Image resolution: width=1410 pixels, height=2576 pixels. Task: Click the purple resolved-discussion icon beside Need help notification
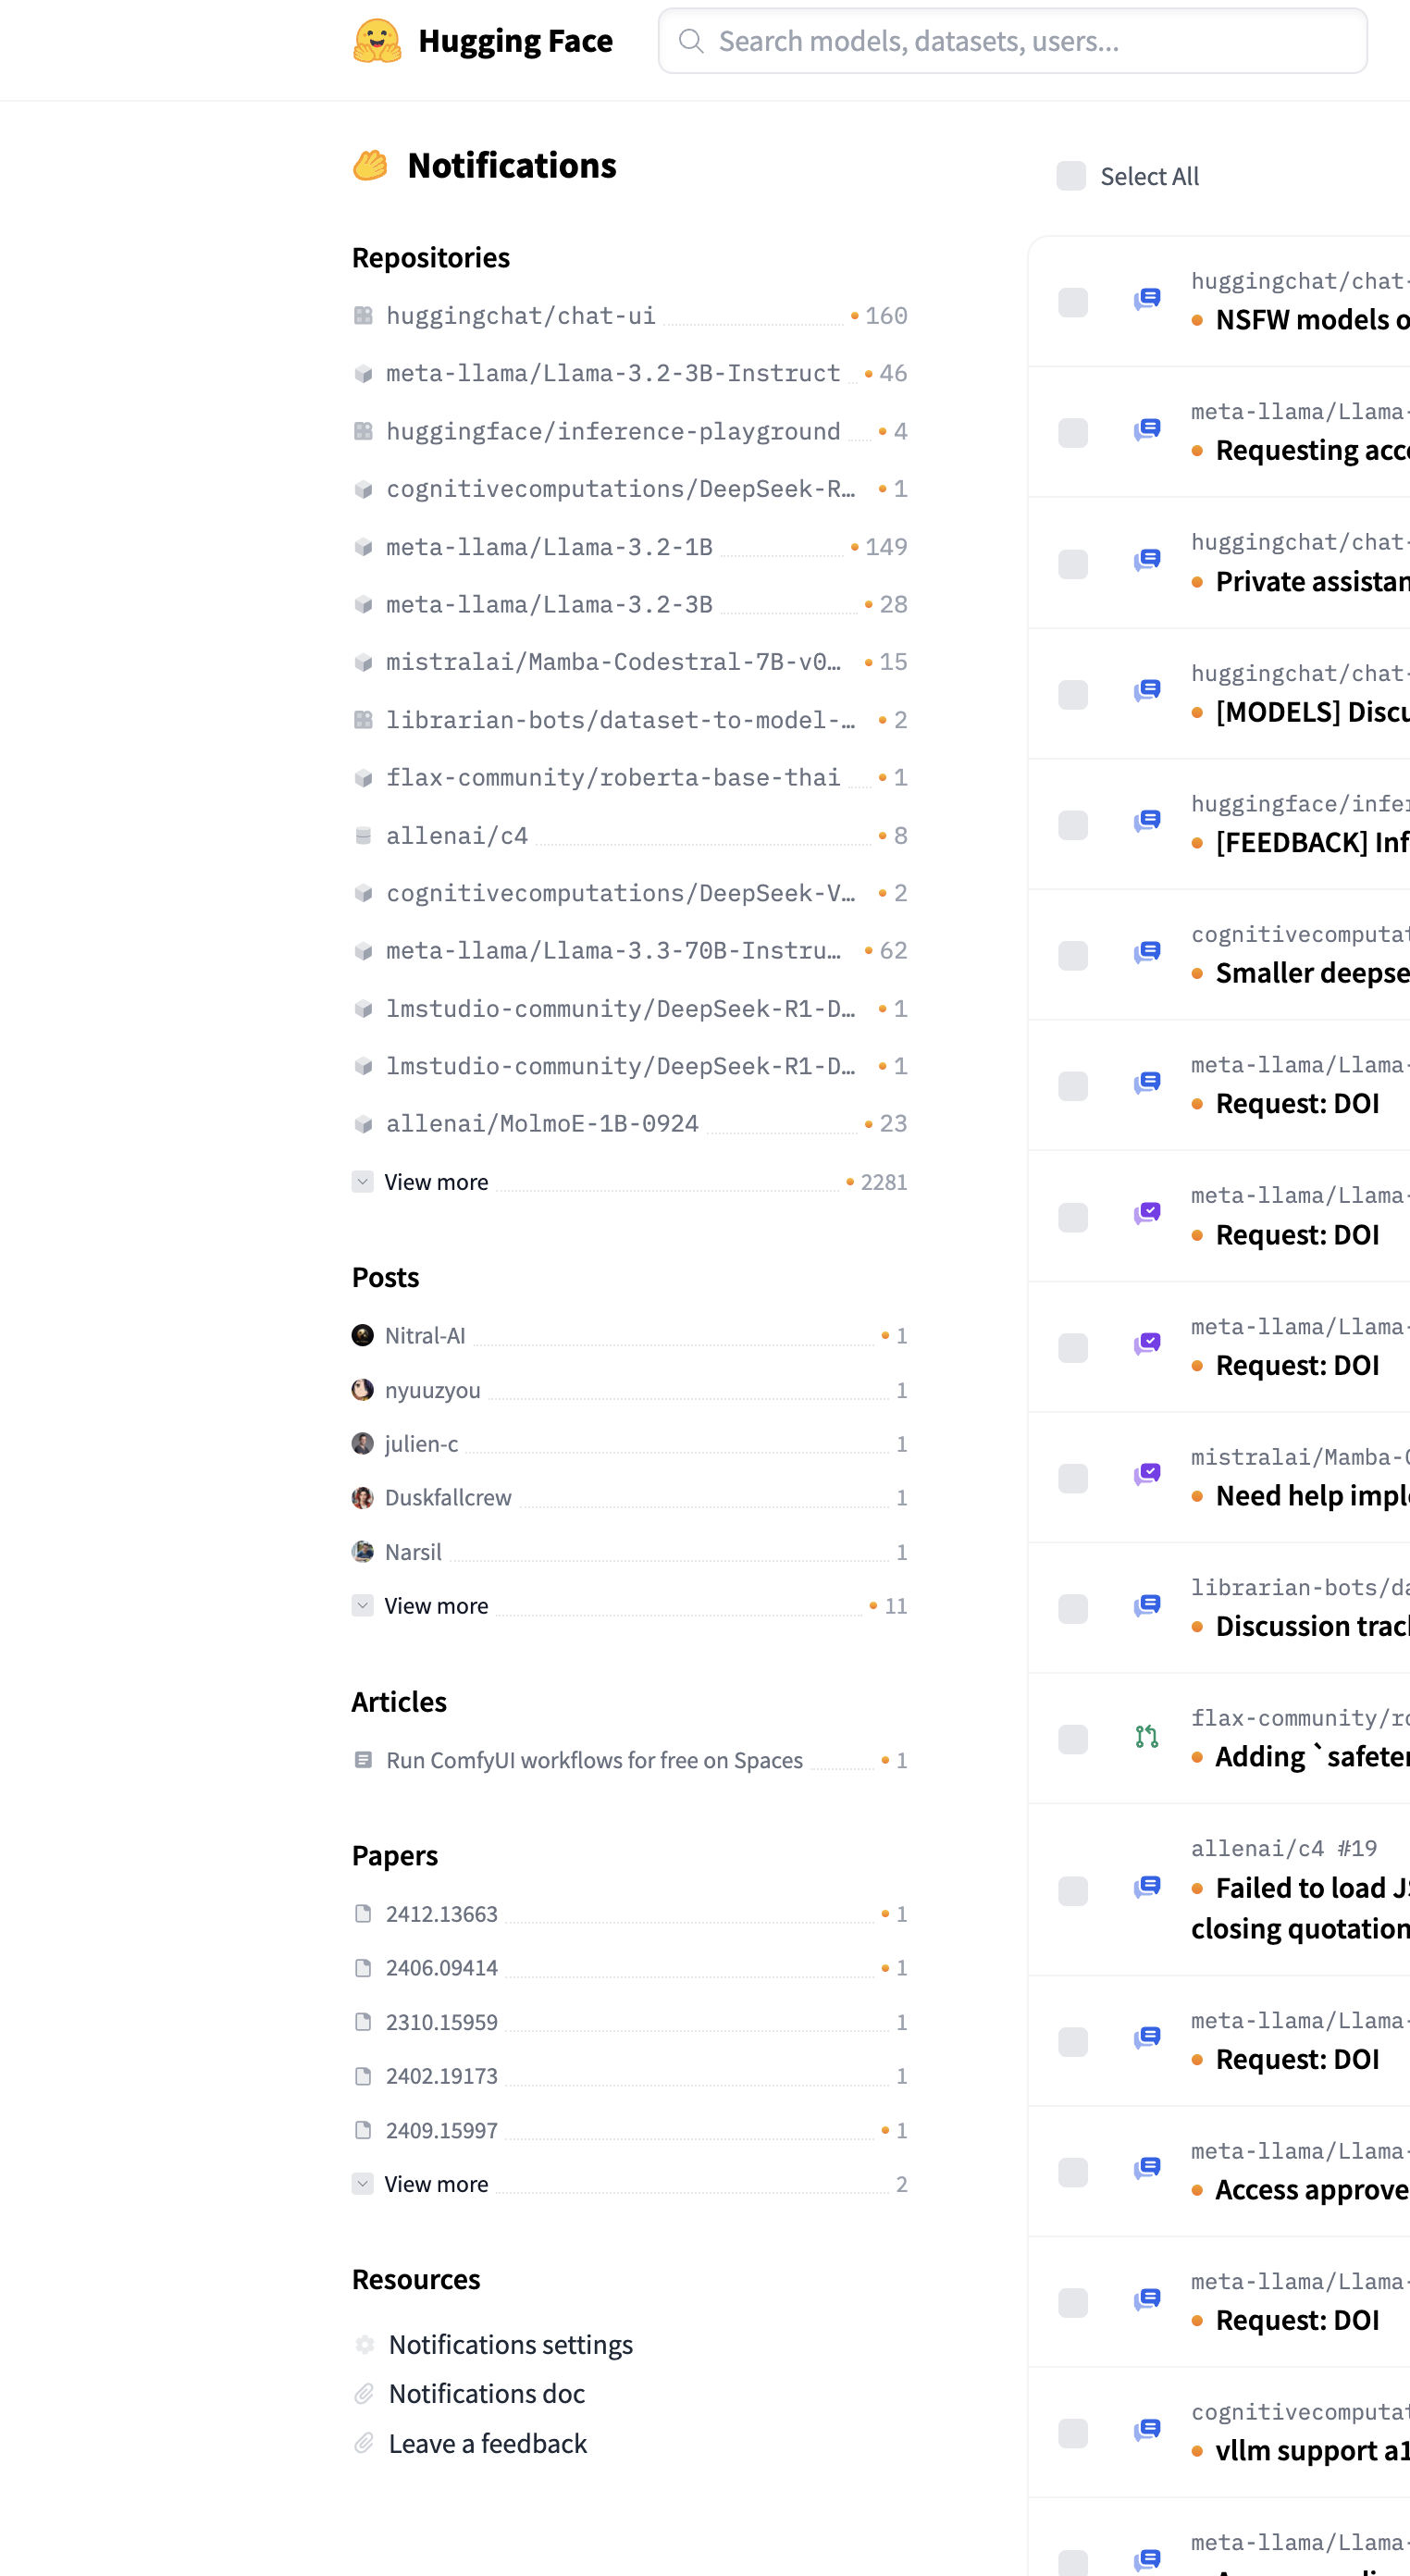1146,1474
